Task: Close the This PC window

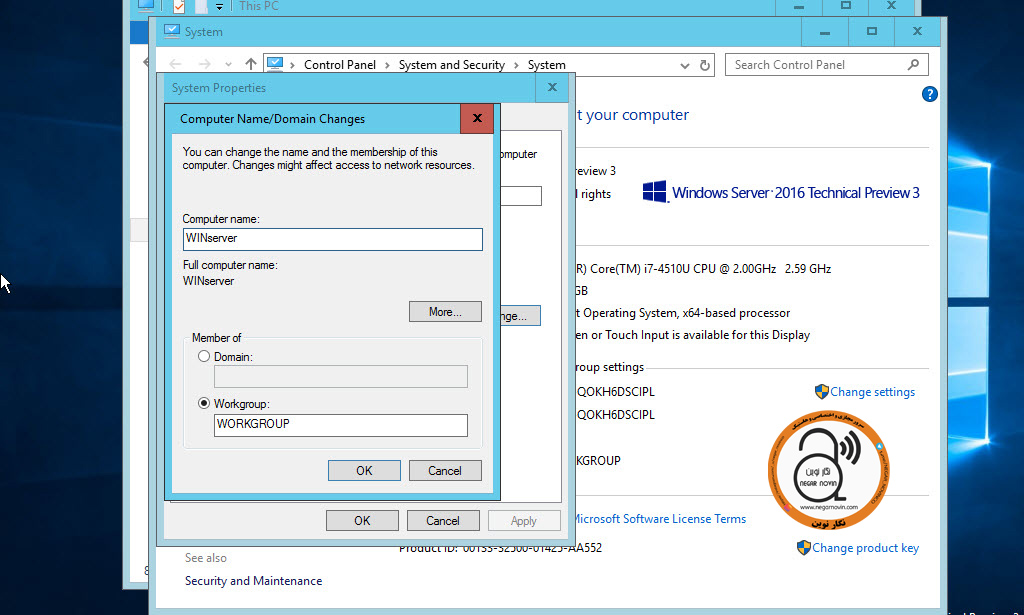Action: click(x=891, y=6)
